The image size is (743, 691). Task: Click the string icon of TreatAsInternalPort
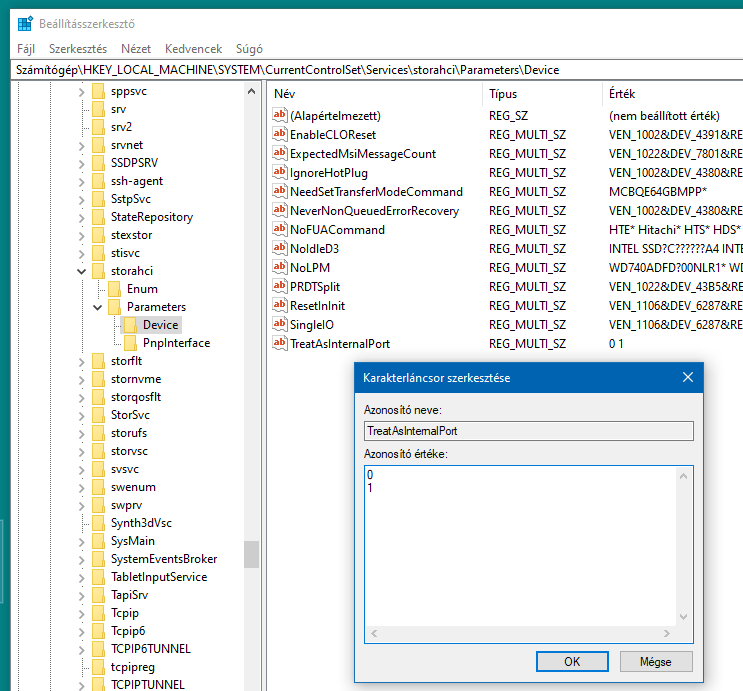280,343
